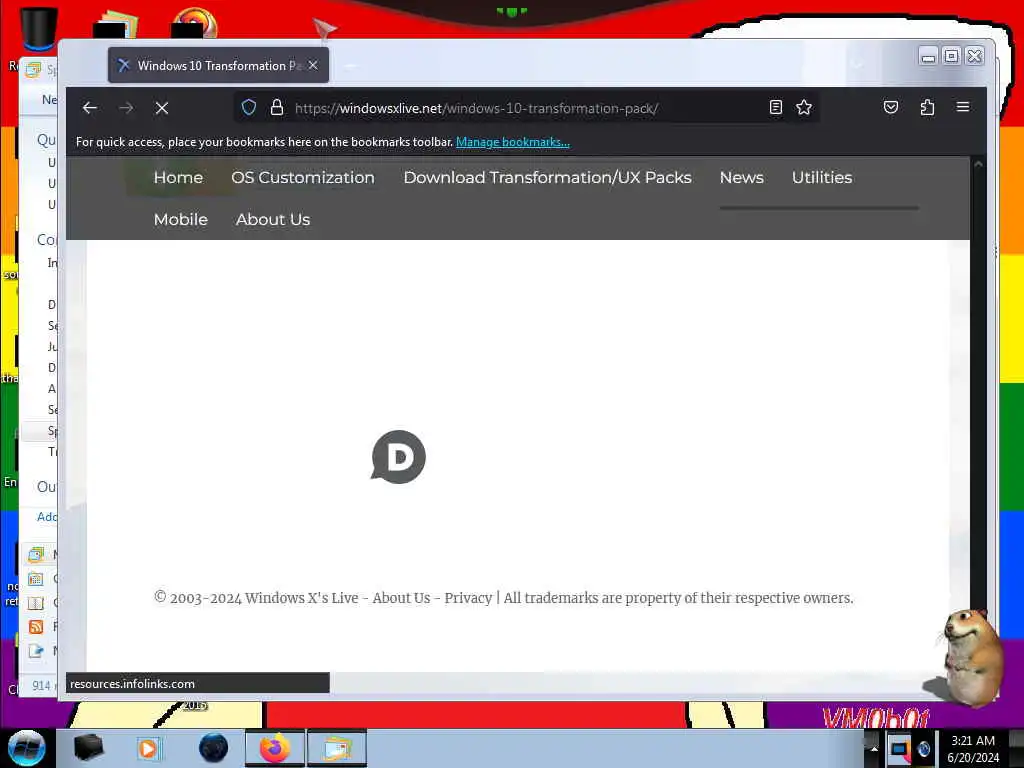Image resolution: width=1024 pixels, height=768 pixels.
Task: Open the Recycle Bin desktop icon
Action: tap(37, 29)
